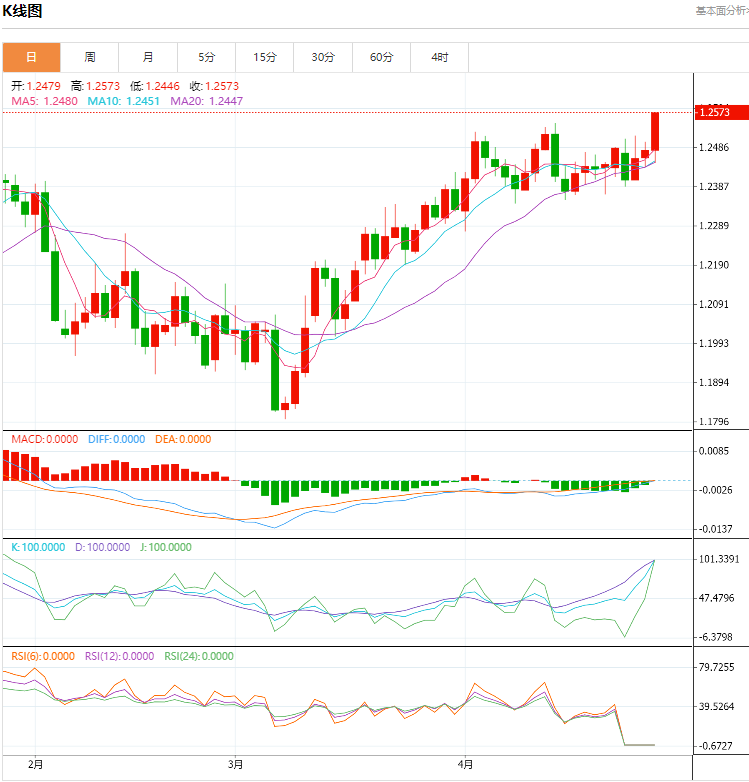The height and width of the screenshot is (782, 749).
Task: Open the 4时 interval tab
Action: coord(440,57)
